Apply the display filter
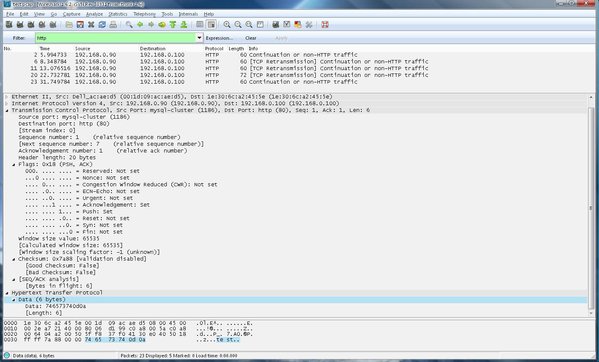 [x=281, y=38]
